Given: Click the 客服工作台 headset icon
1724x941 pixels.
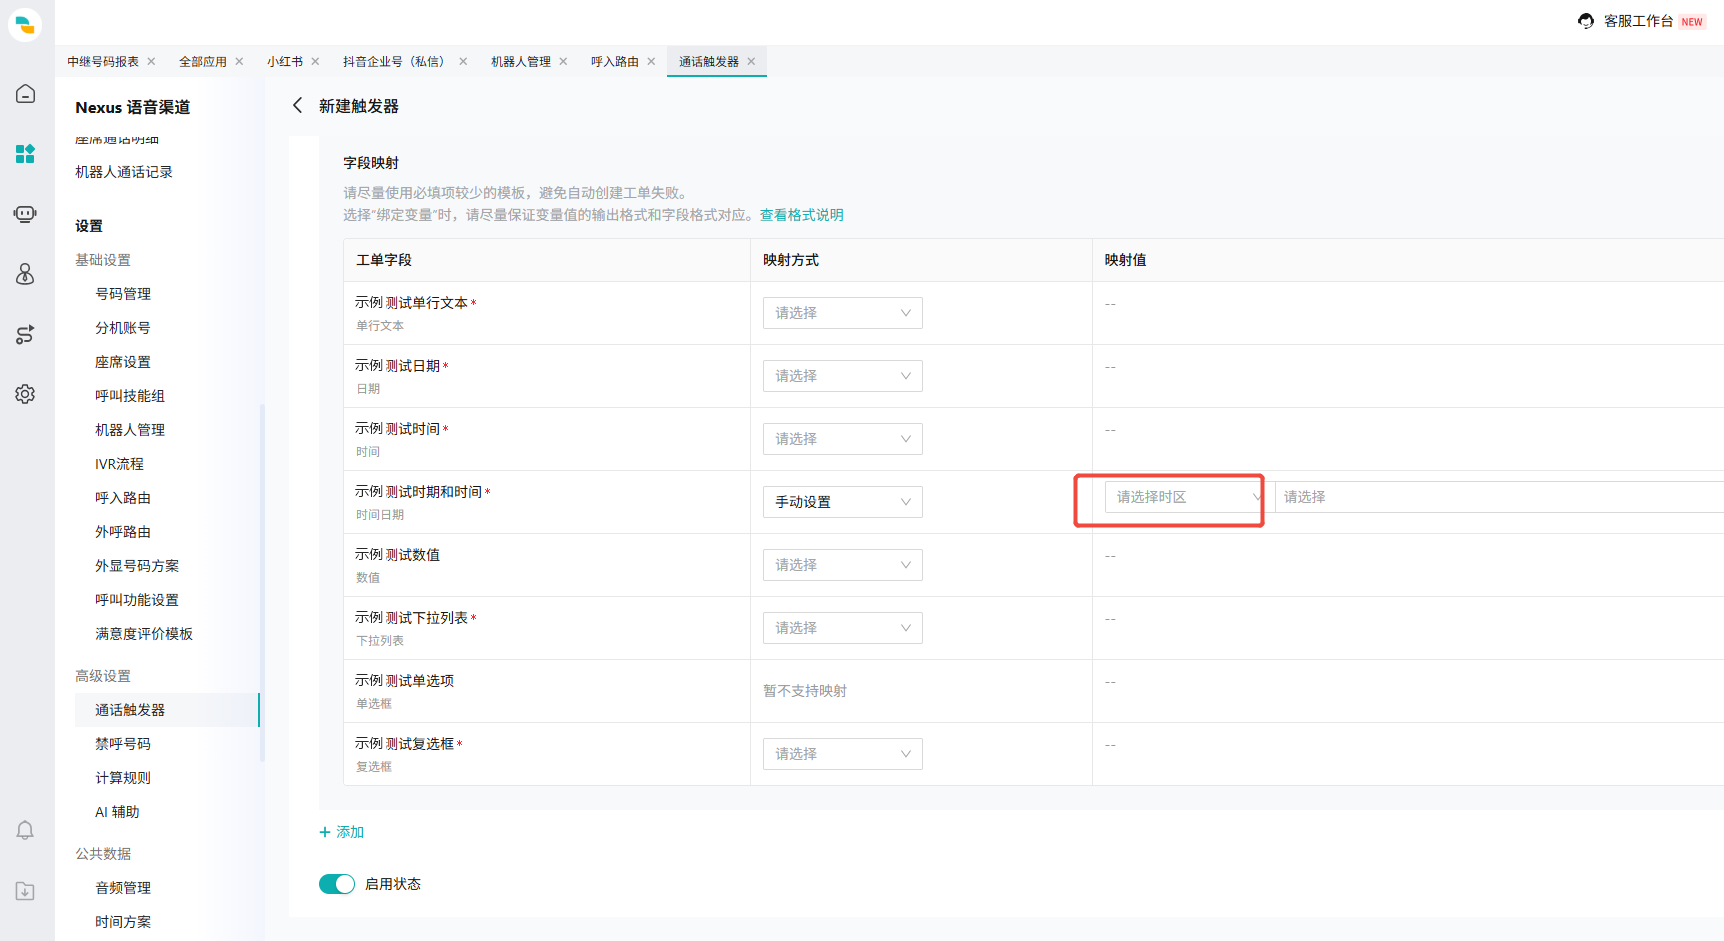Looking at the screenshot, I should tap(1586, 21).
